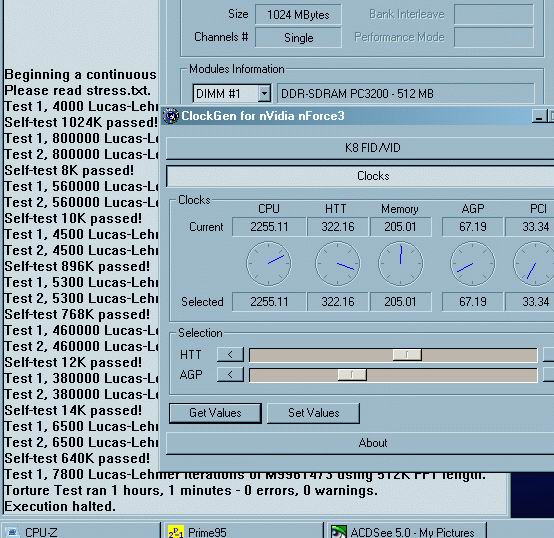Switch to the Clocks section
Screen dimensions: 554x538
pos(360,176)
